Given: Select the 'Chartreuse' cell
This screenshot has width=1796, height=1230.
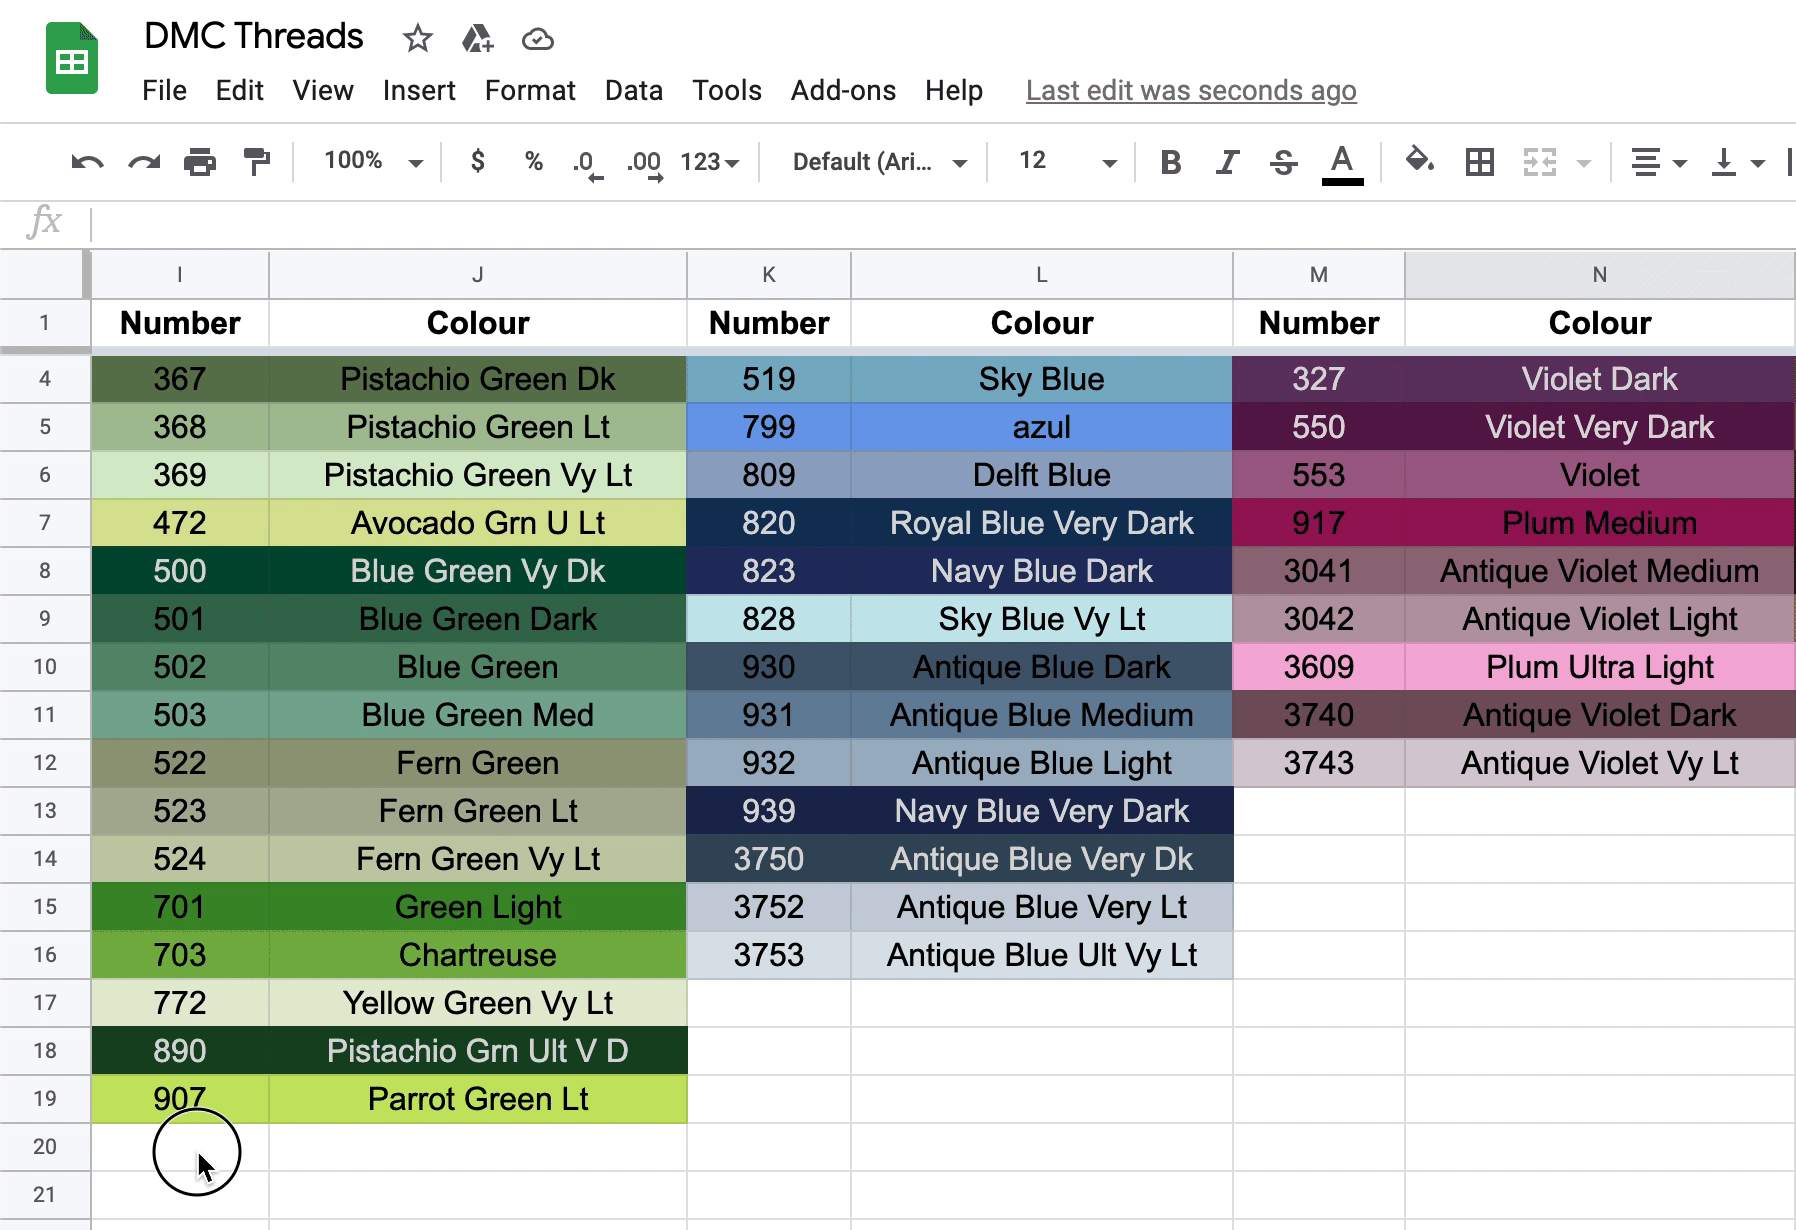Looking at the screenshot, I should (478, 955).
